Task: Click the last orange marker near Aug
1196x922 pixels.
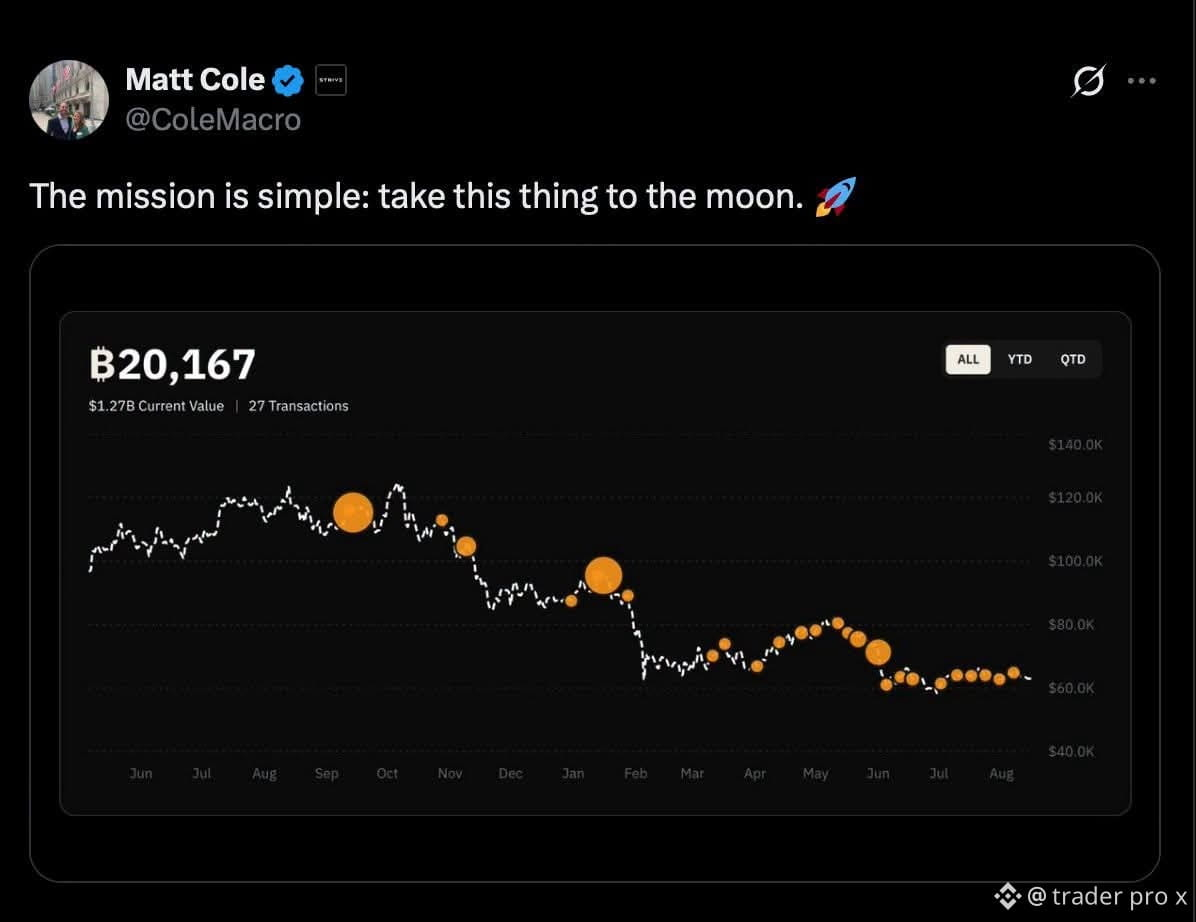Action: (1013, 673)
